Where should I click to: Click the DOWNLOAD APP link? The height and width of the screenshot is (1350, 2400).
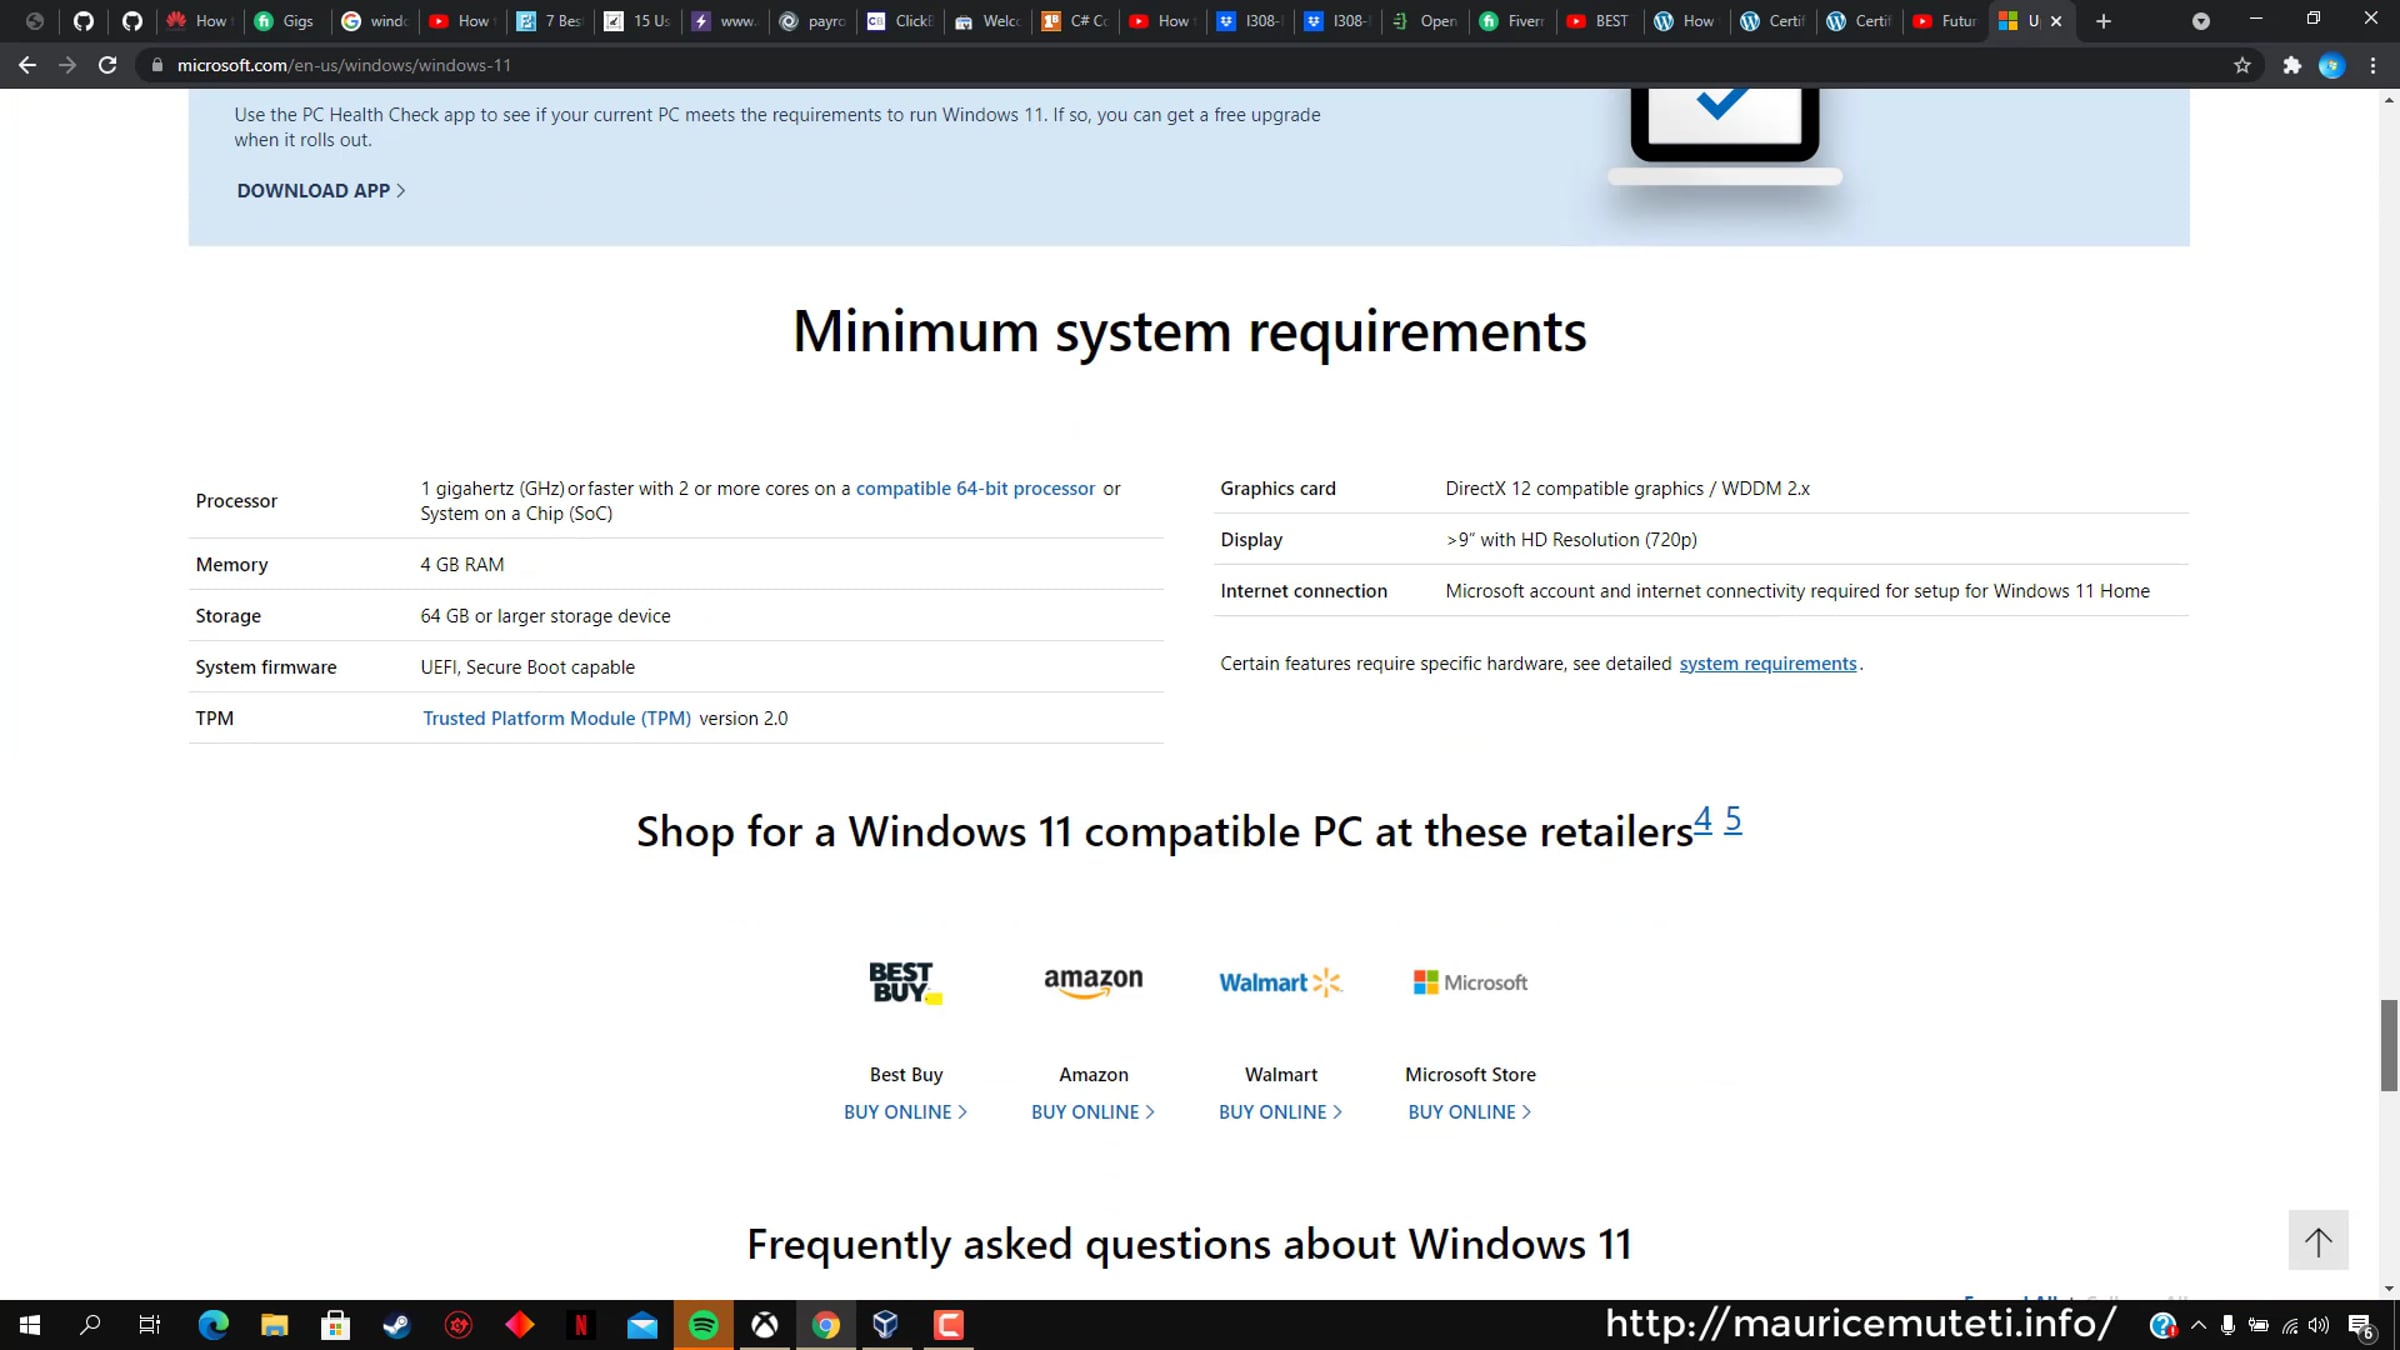[x=321, y=191]
